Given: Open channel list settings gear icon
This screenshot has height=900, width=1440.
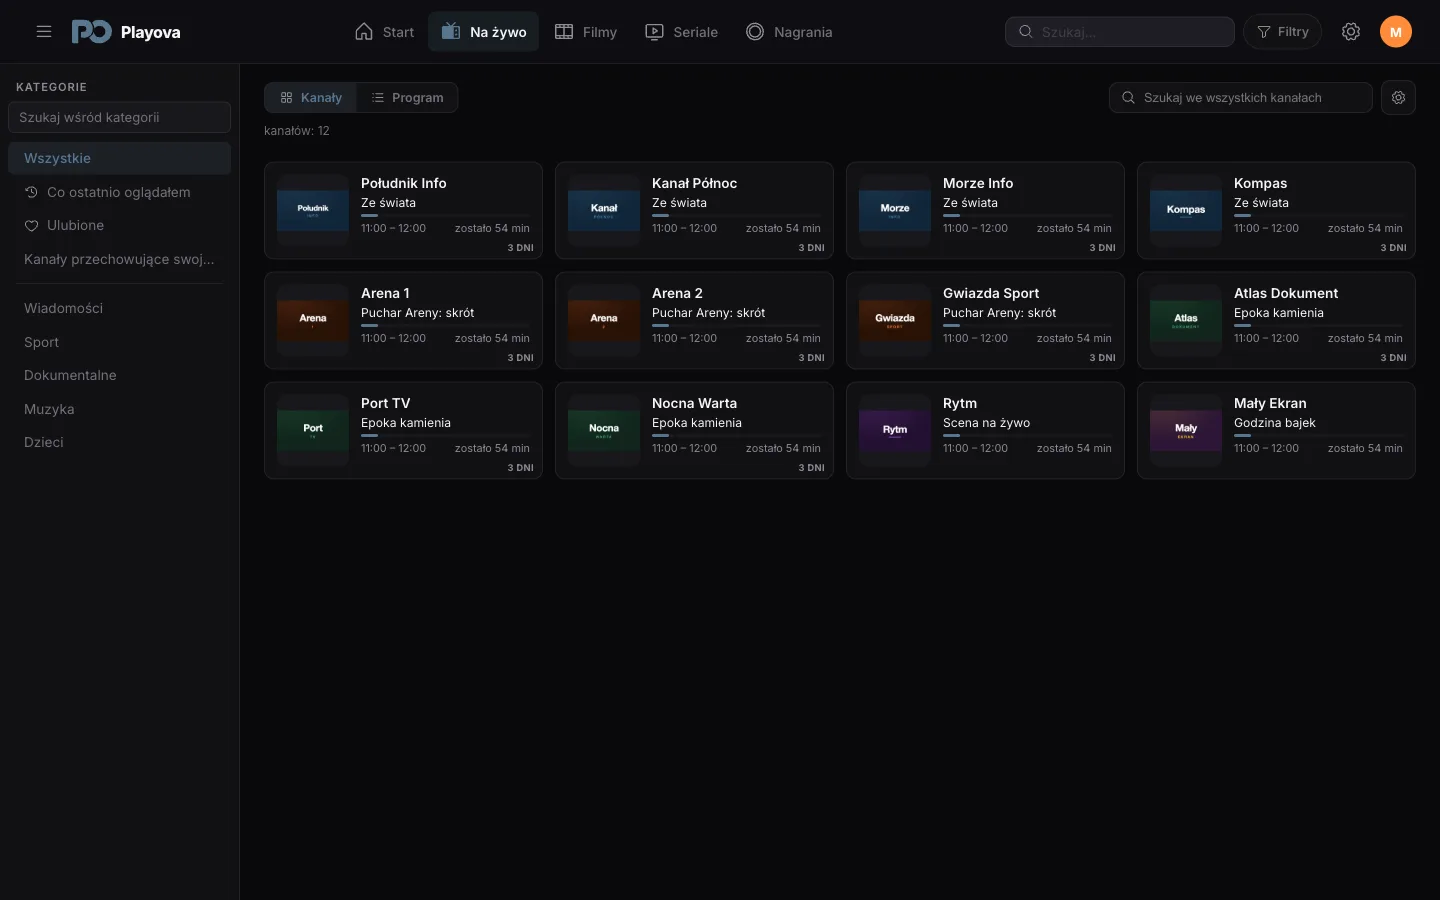Looking at the screenshot, I should (x=1398, y=97).
